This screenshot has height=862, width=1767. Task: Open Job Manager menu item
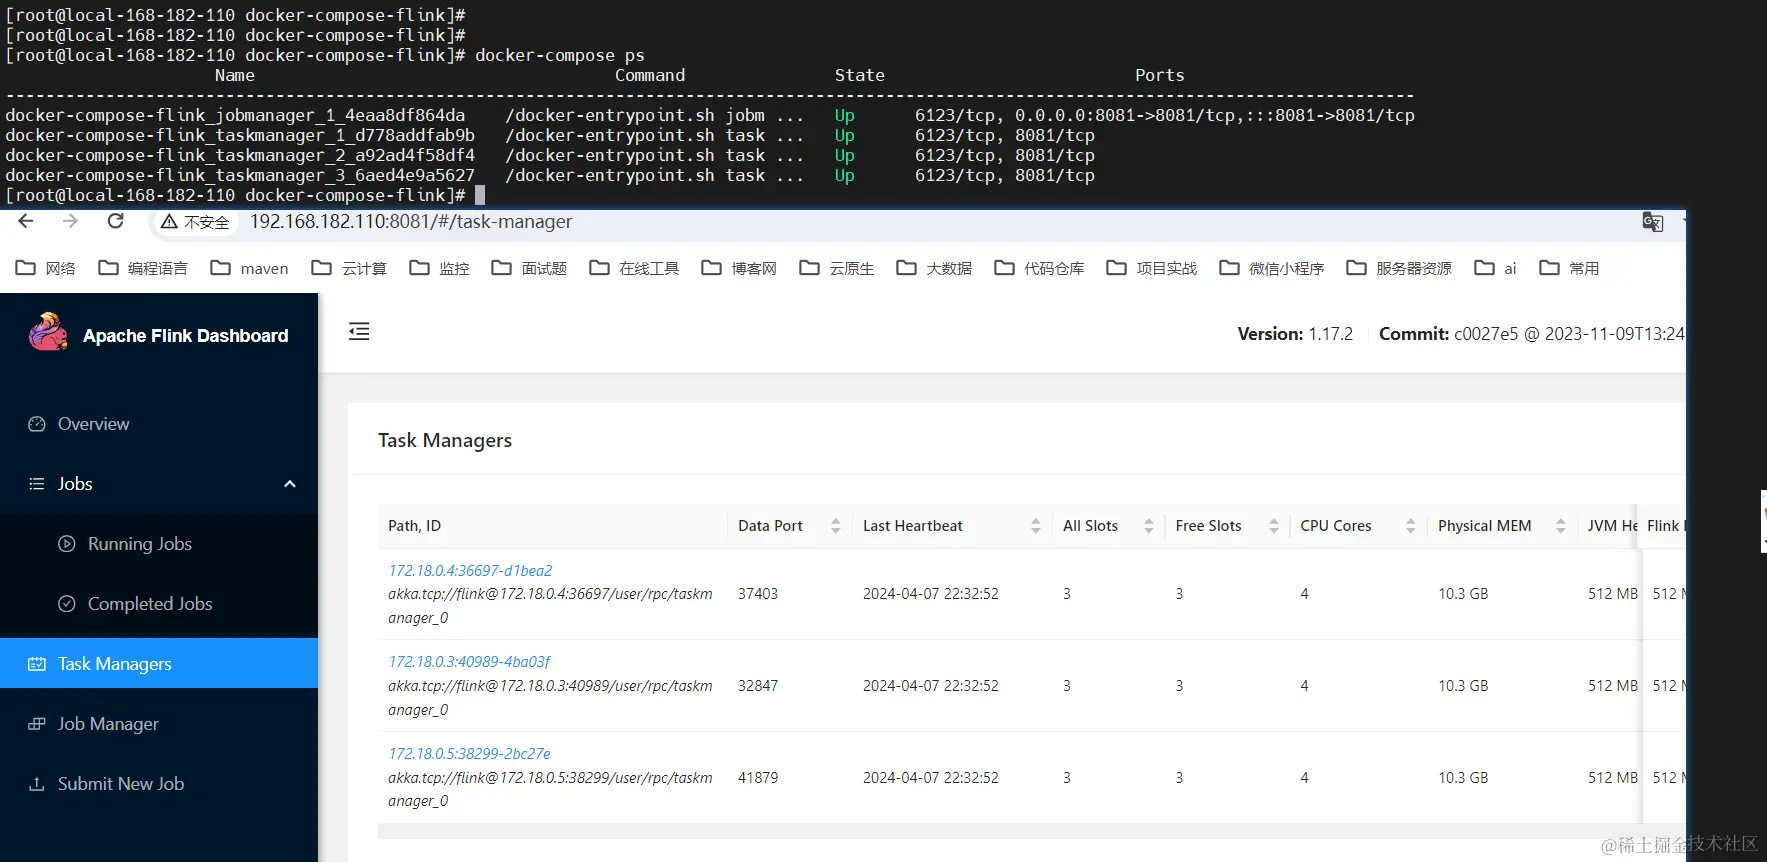159,724
